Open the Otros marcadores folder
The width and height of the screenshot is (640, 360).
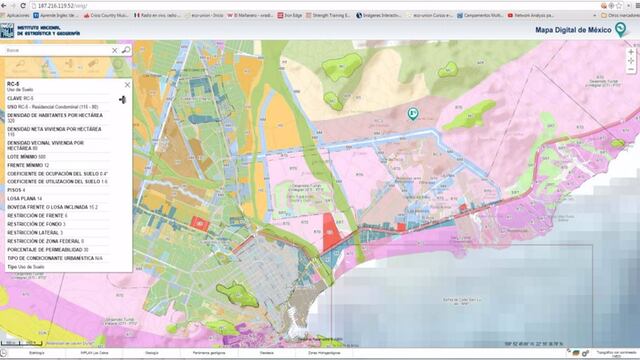pyautogui.click(x=620, y=16)
